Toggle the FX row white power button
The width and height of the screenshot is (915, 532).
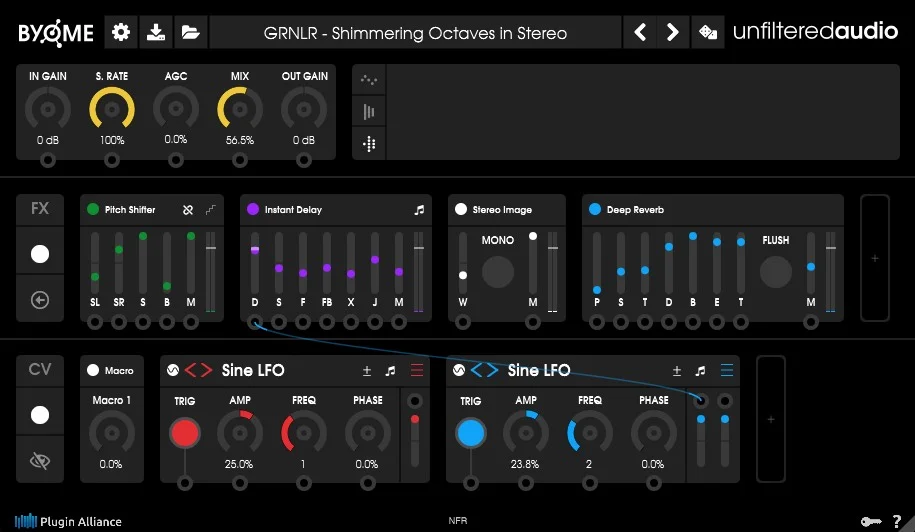tap(40, 254)
